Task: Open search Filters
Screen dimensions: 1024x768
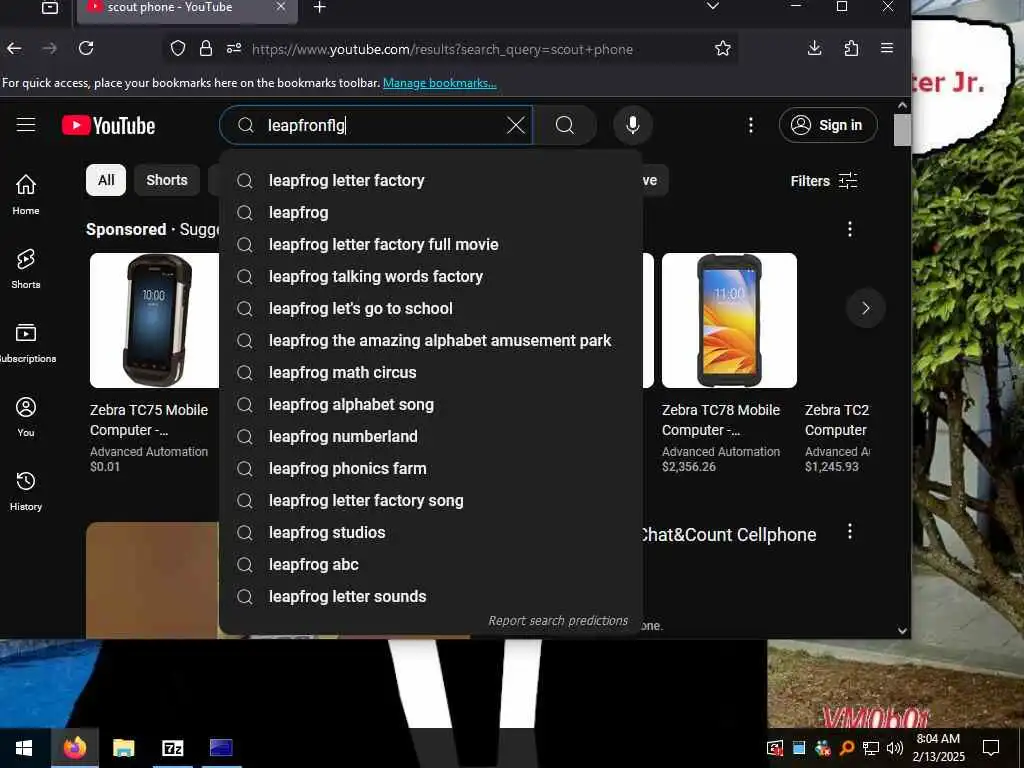Action: click(x=824, y=181)
